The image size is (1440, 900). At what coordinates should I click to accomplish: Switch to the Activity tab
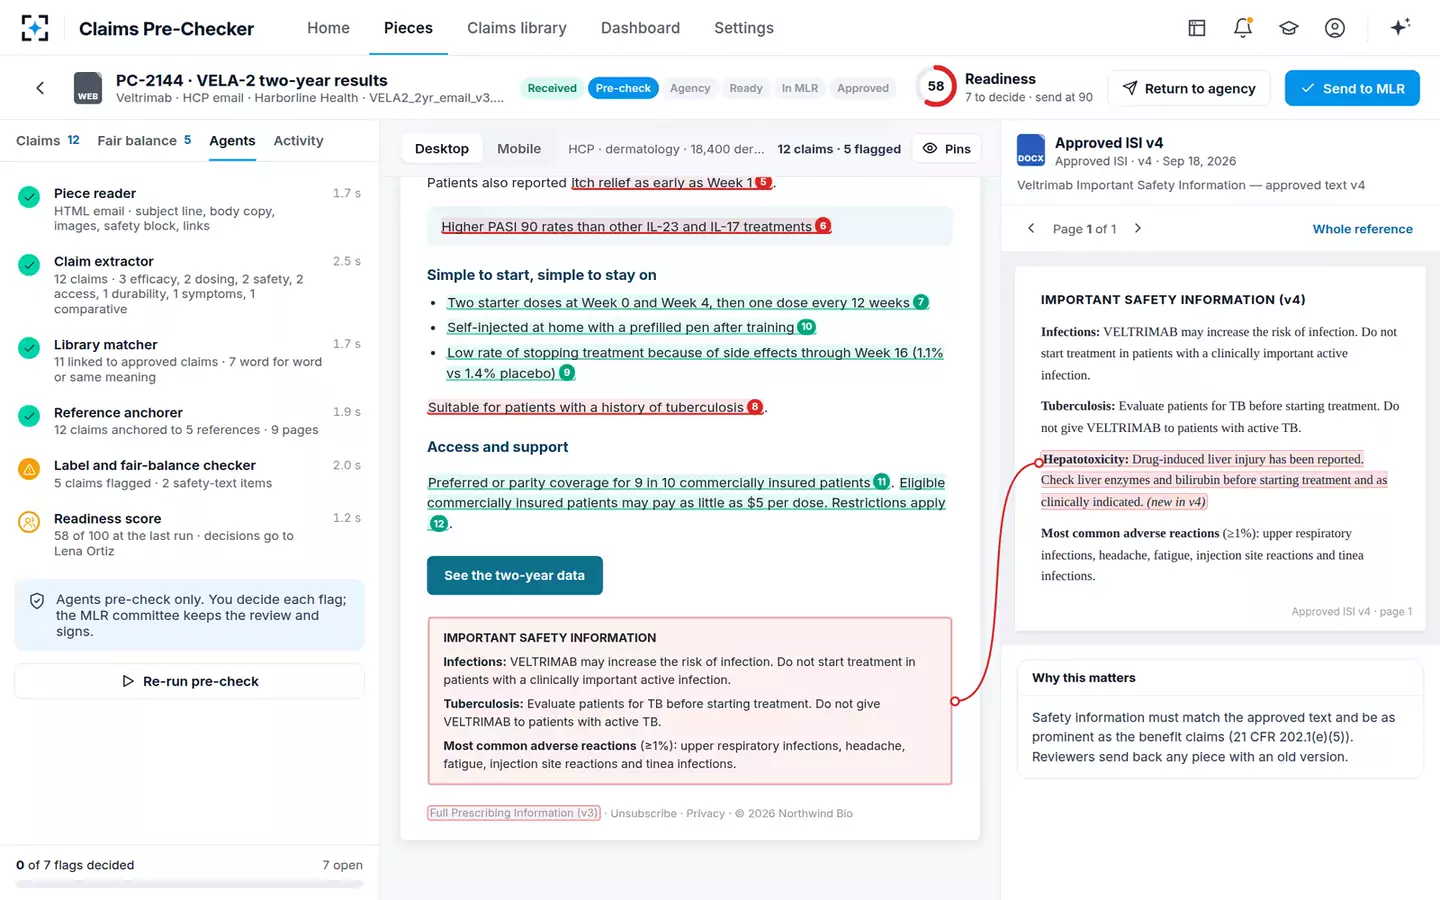[298, 141]
